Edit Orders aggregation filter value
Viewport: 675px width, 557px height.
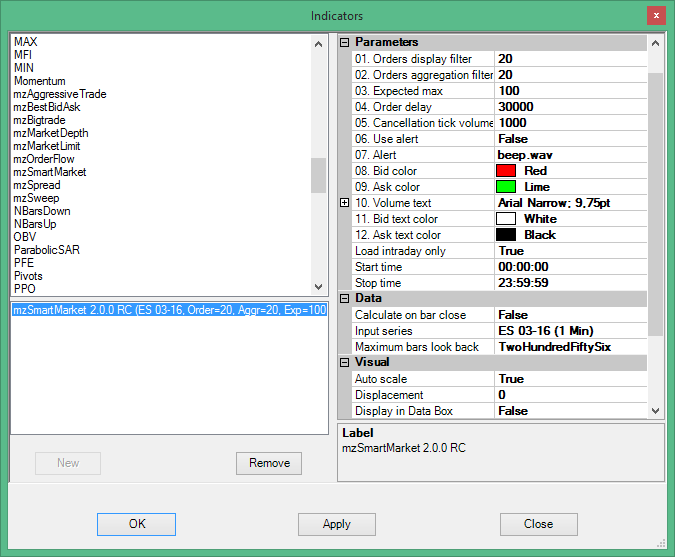click(571, 74)
